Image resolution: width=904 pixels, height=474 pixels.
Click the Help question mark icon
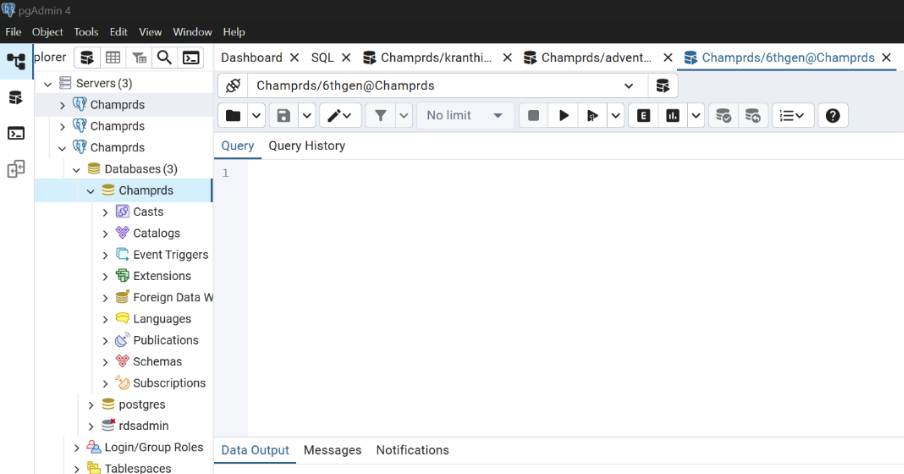click(833, 116)
